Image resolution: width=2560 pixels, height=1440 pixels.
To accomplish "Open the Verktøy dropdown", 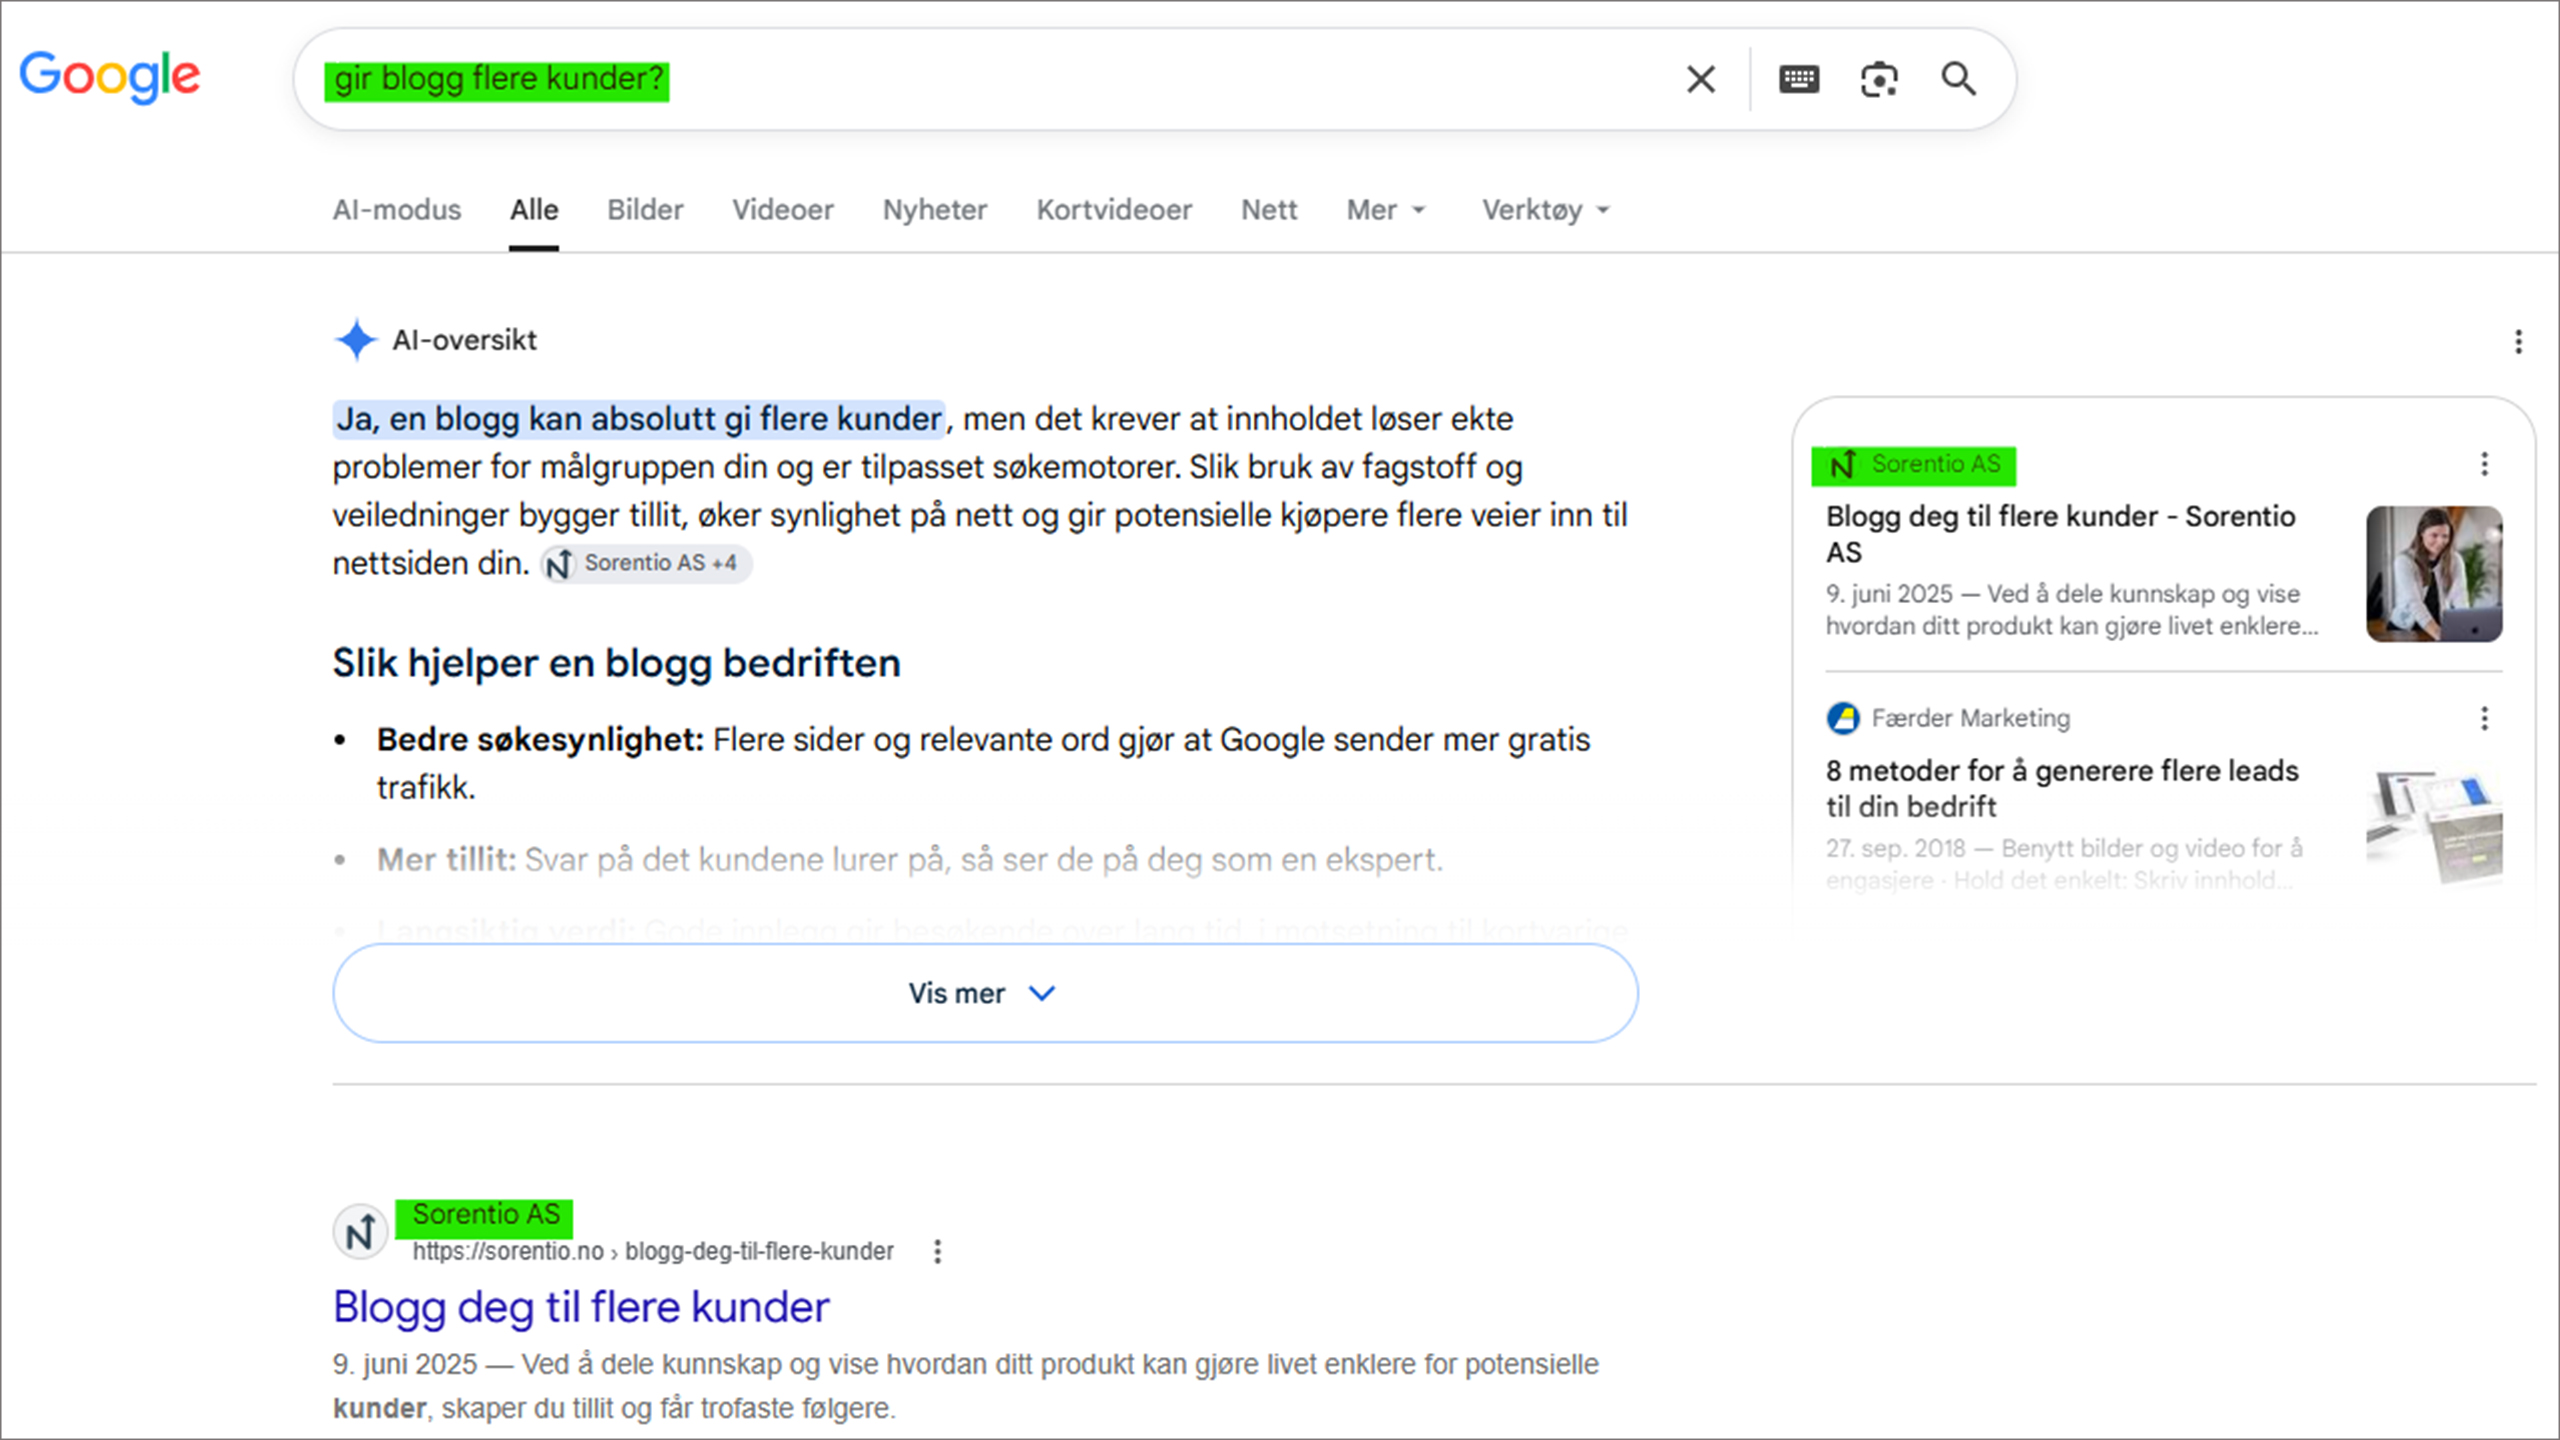I will (x=1545, y=210).
